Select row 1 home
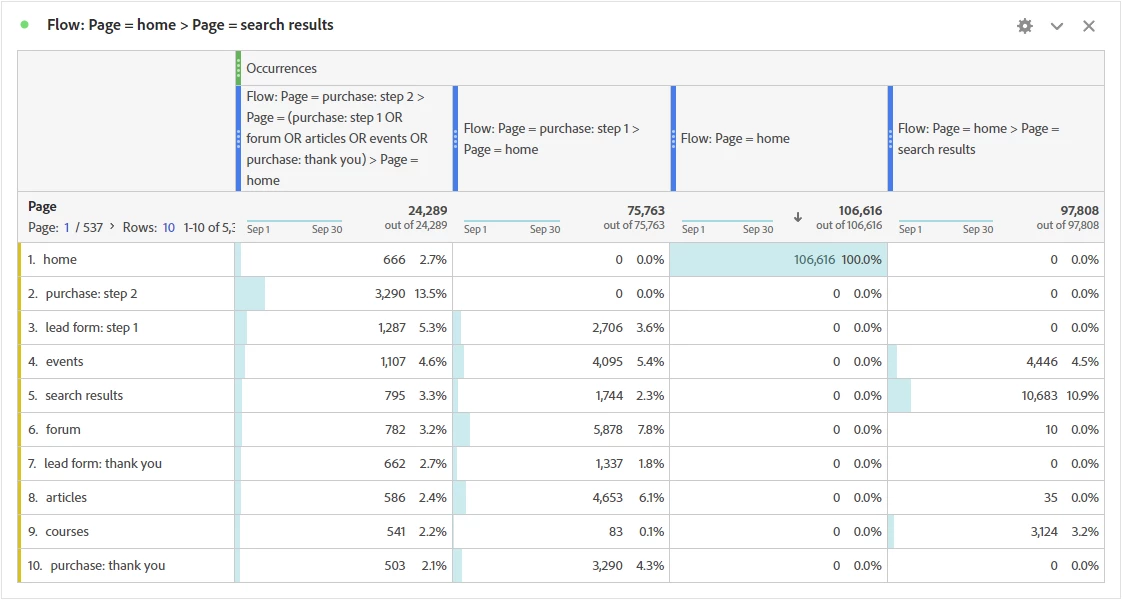The width and height of the screenshot is (1122, 600). point(127,260)
